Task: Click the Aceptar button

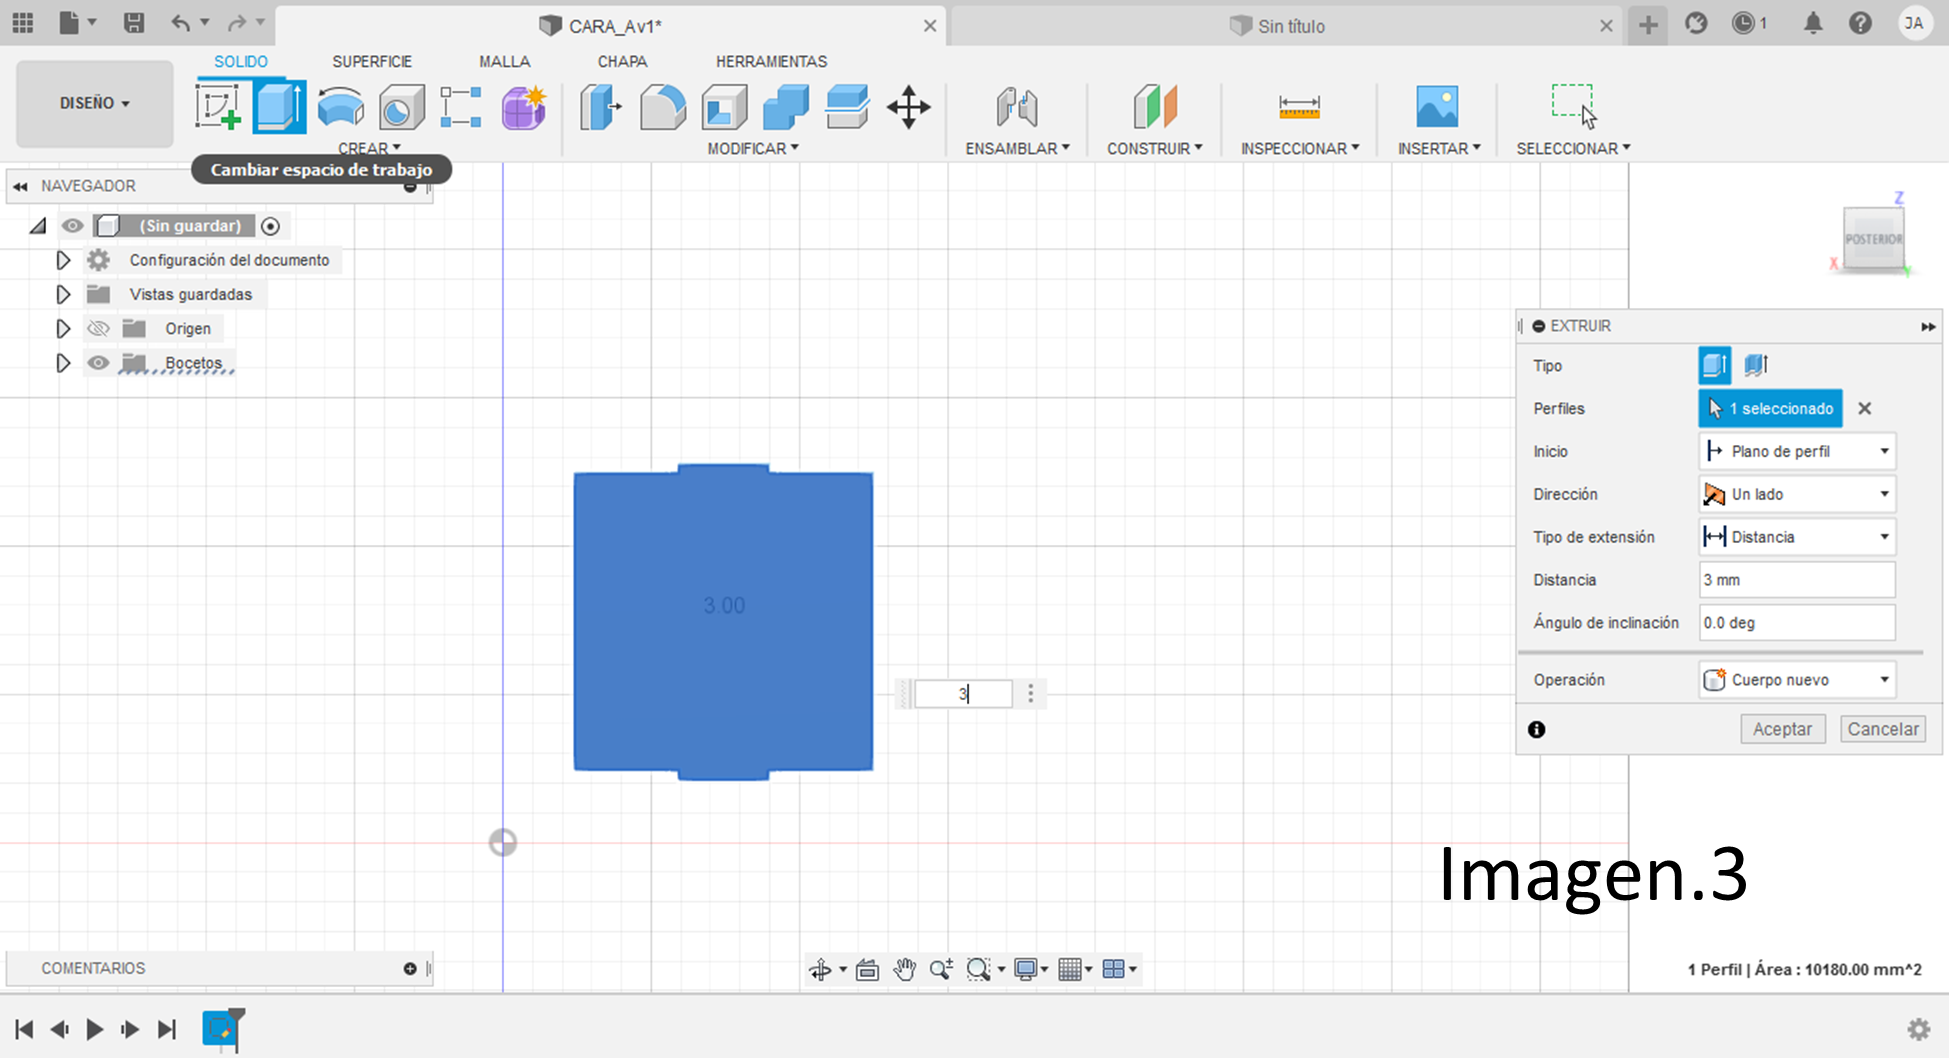Action: click(1782, 729)
